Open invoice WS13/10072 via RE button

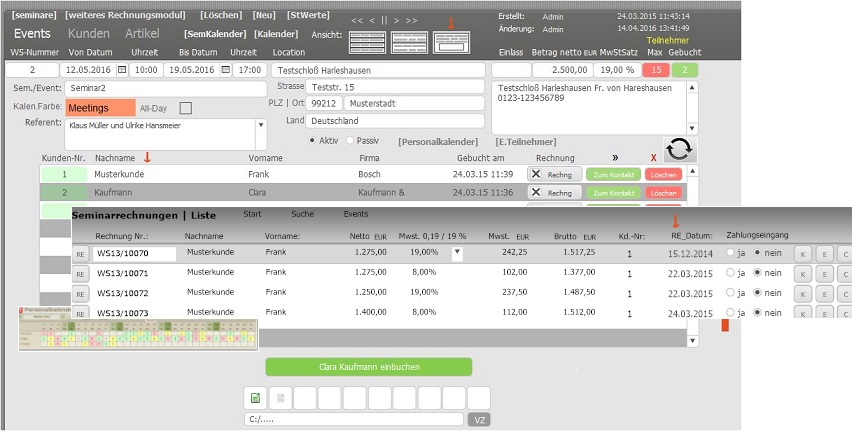(80, 295)
